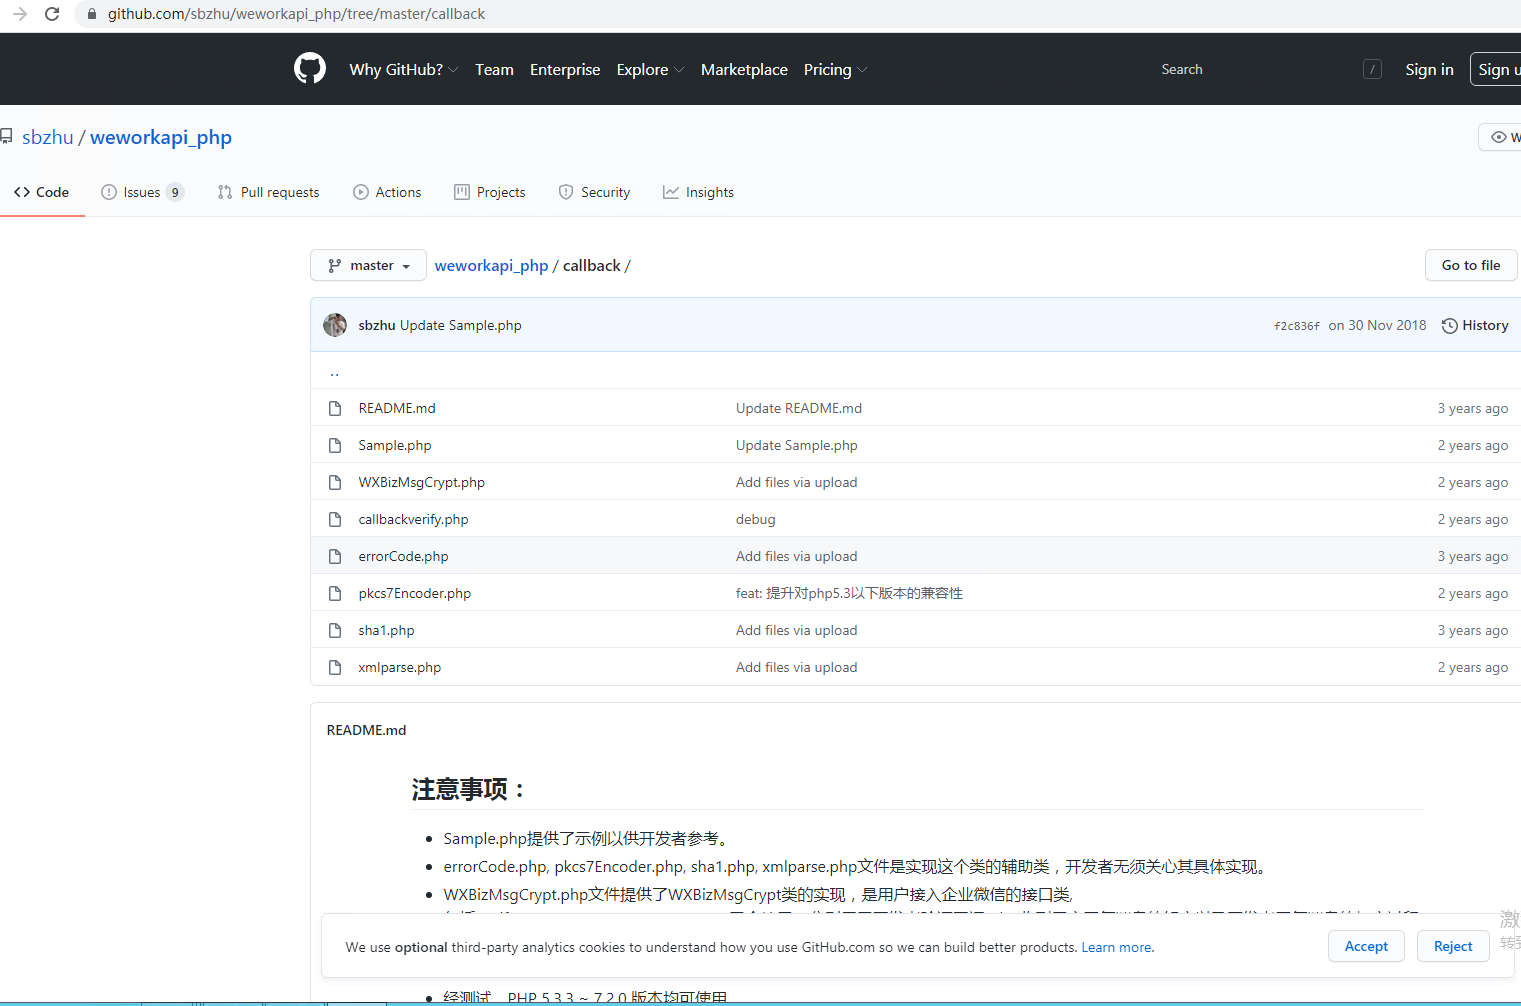Click the GitHub Octocat logo
The image size is (1521, 1006).
click(310, 69)
